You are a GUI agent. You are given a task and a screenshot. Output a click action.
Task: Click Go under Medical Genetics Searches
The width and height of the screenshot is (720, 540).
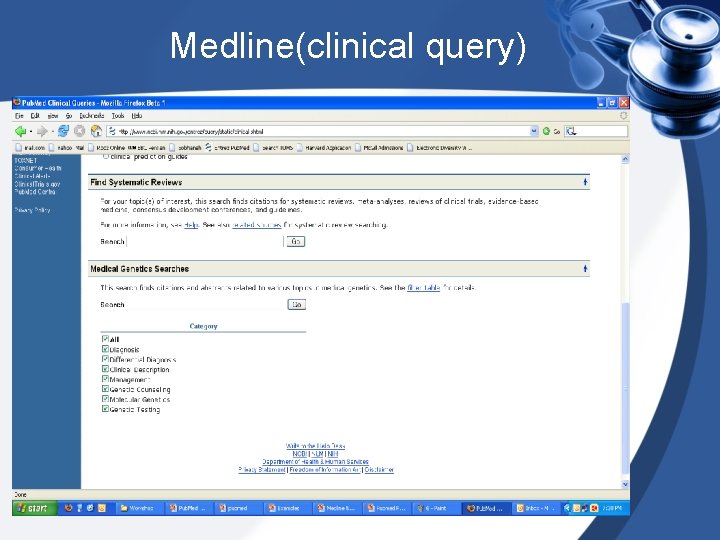click(297, 304)
